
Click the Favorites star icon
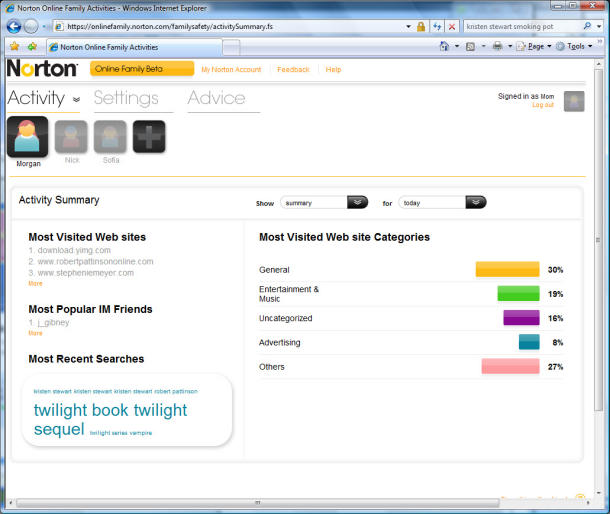click(14, 46)
